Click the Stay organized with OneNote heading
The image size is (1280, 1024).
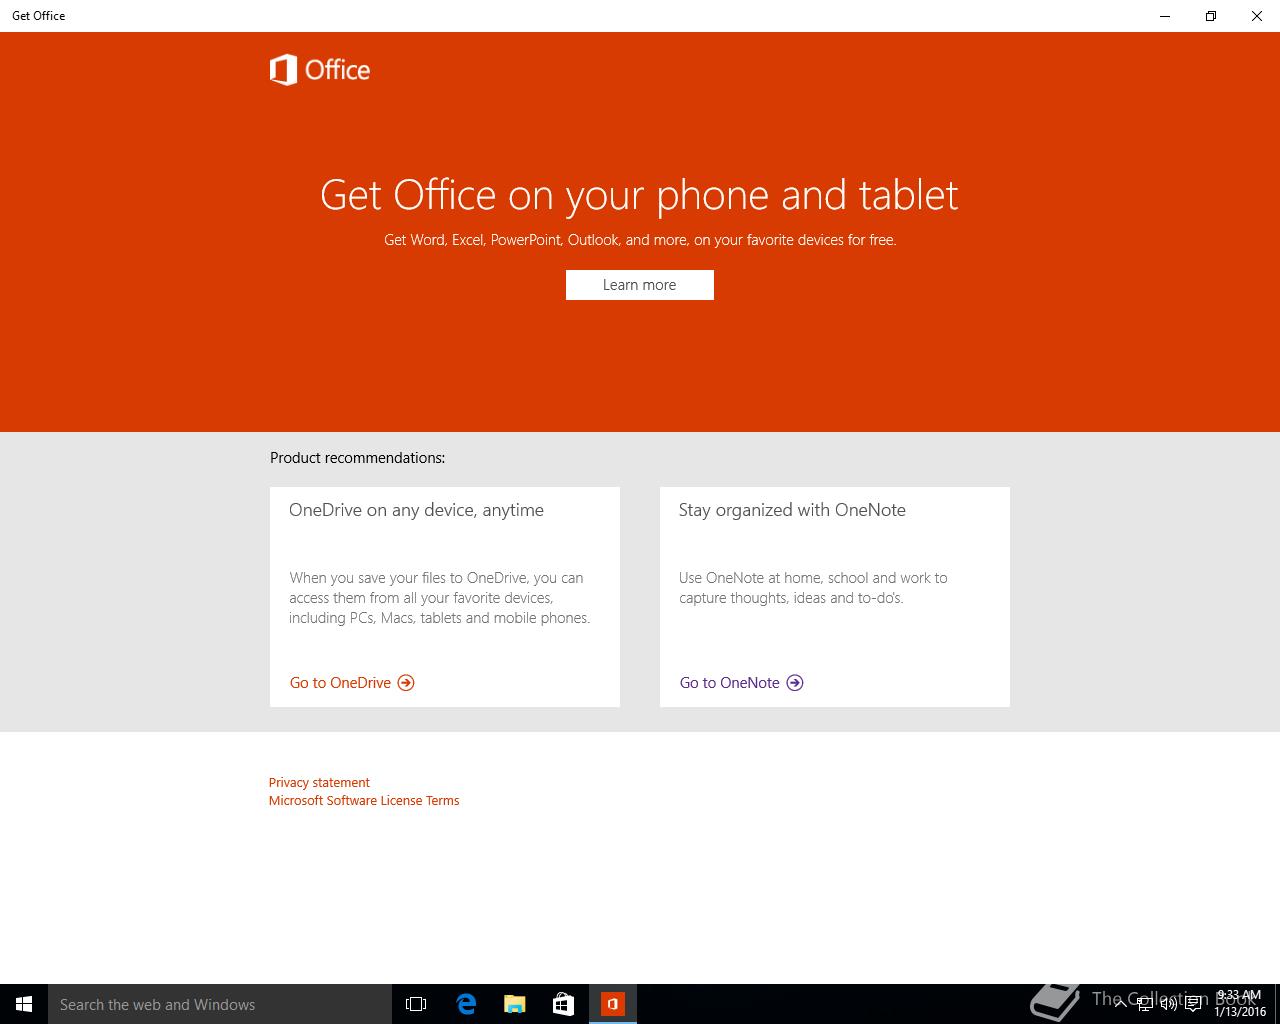[x=792, y=510]
